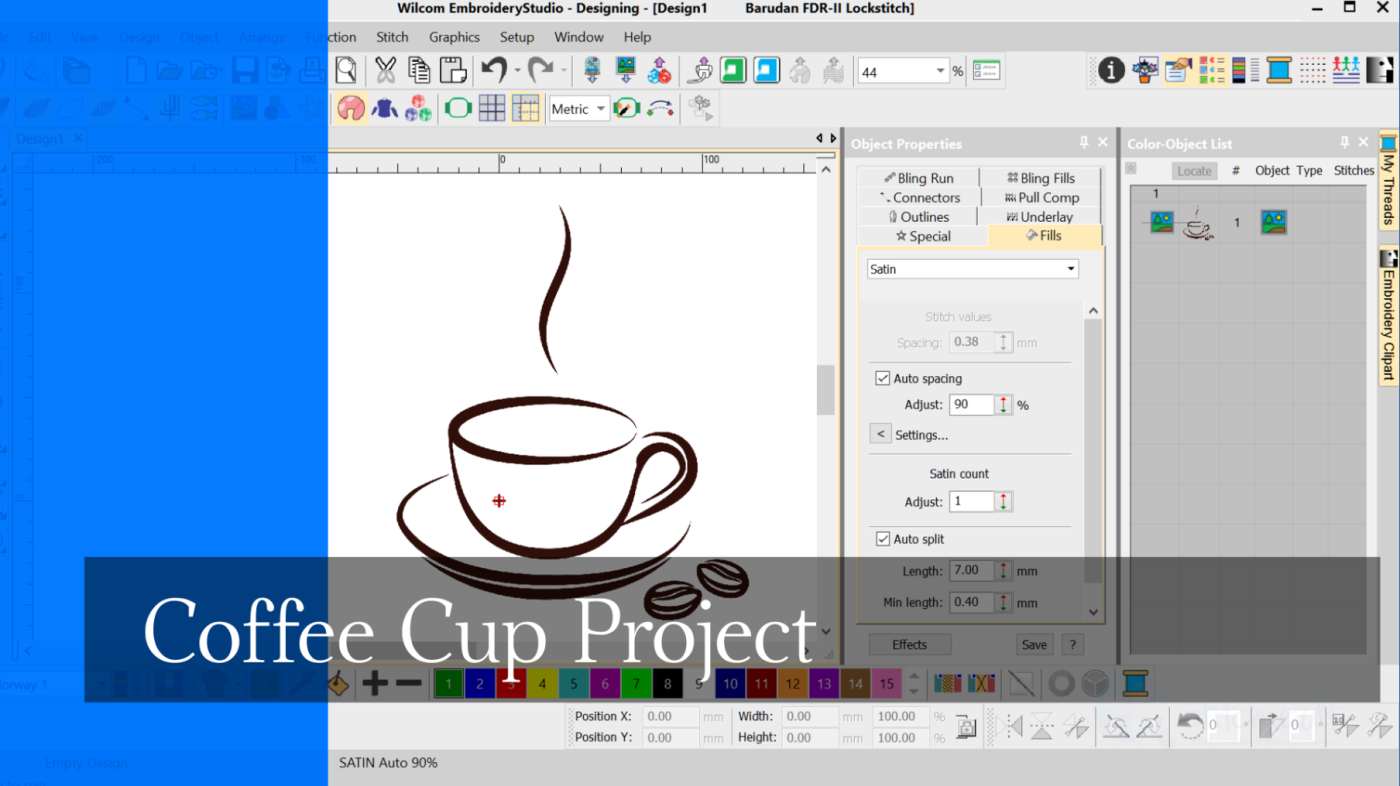Click the Copy icon
The image size is (1400, 786).
tap(419, 70)
